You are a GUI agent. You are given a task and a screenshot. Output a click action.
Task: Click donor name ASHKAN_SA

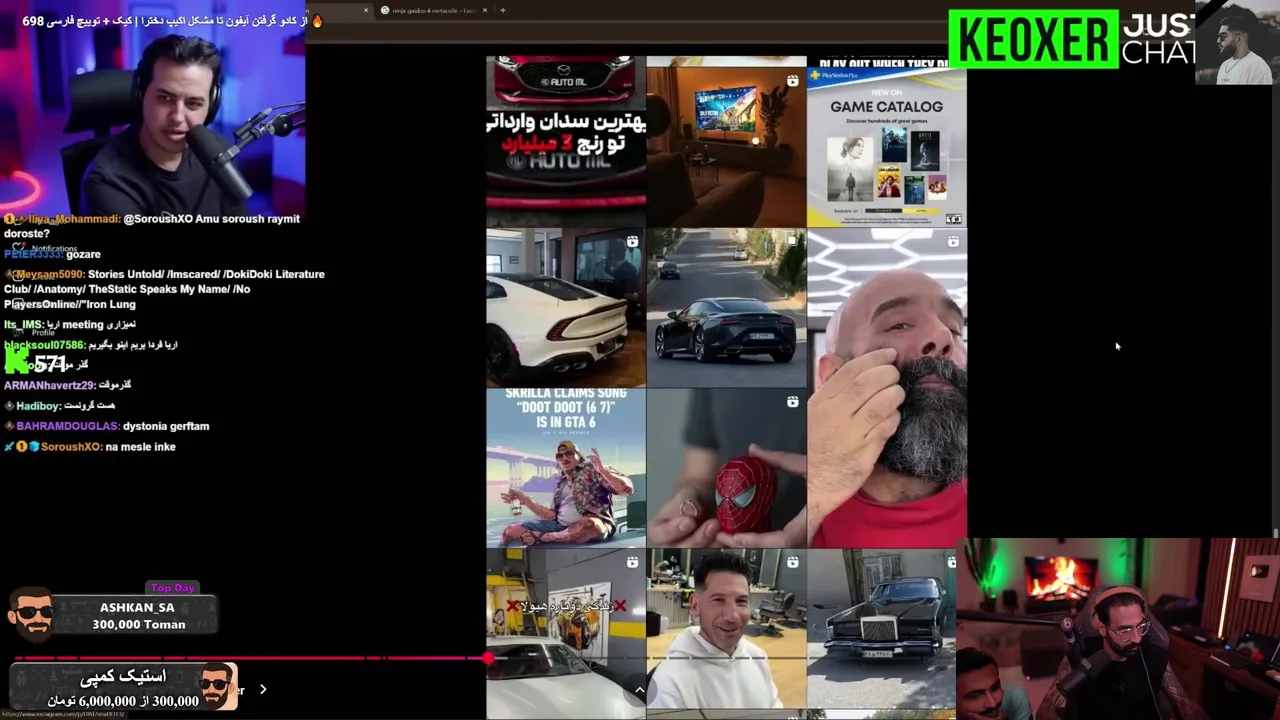[x=137, y=608]
